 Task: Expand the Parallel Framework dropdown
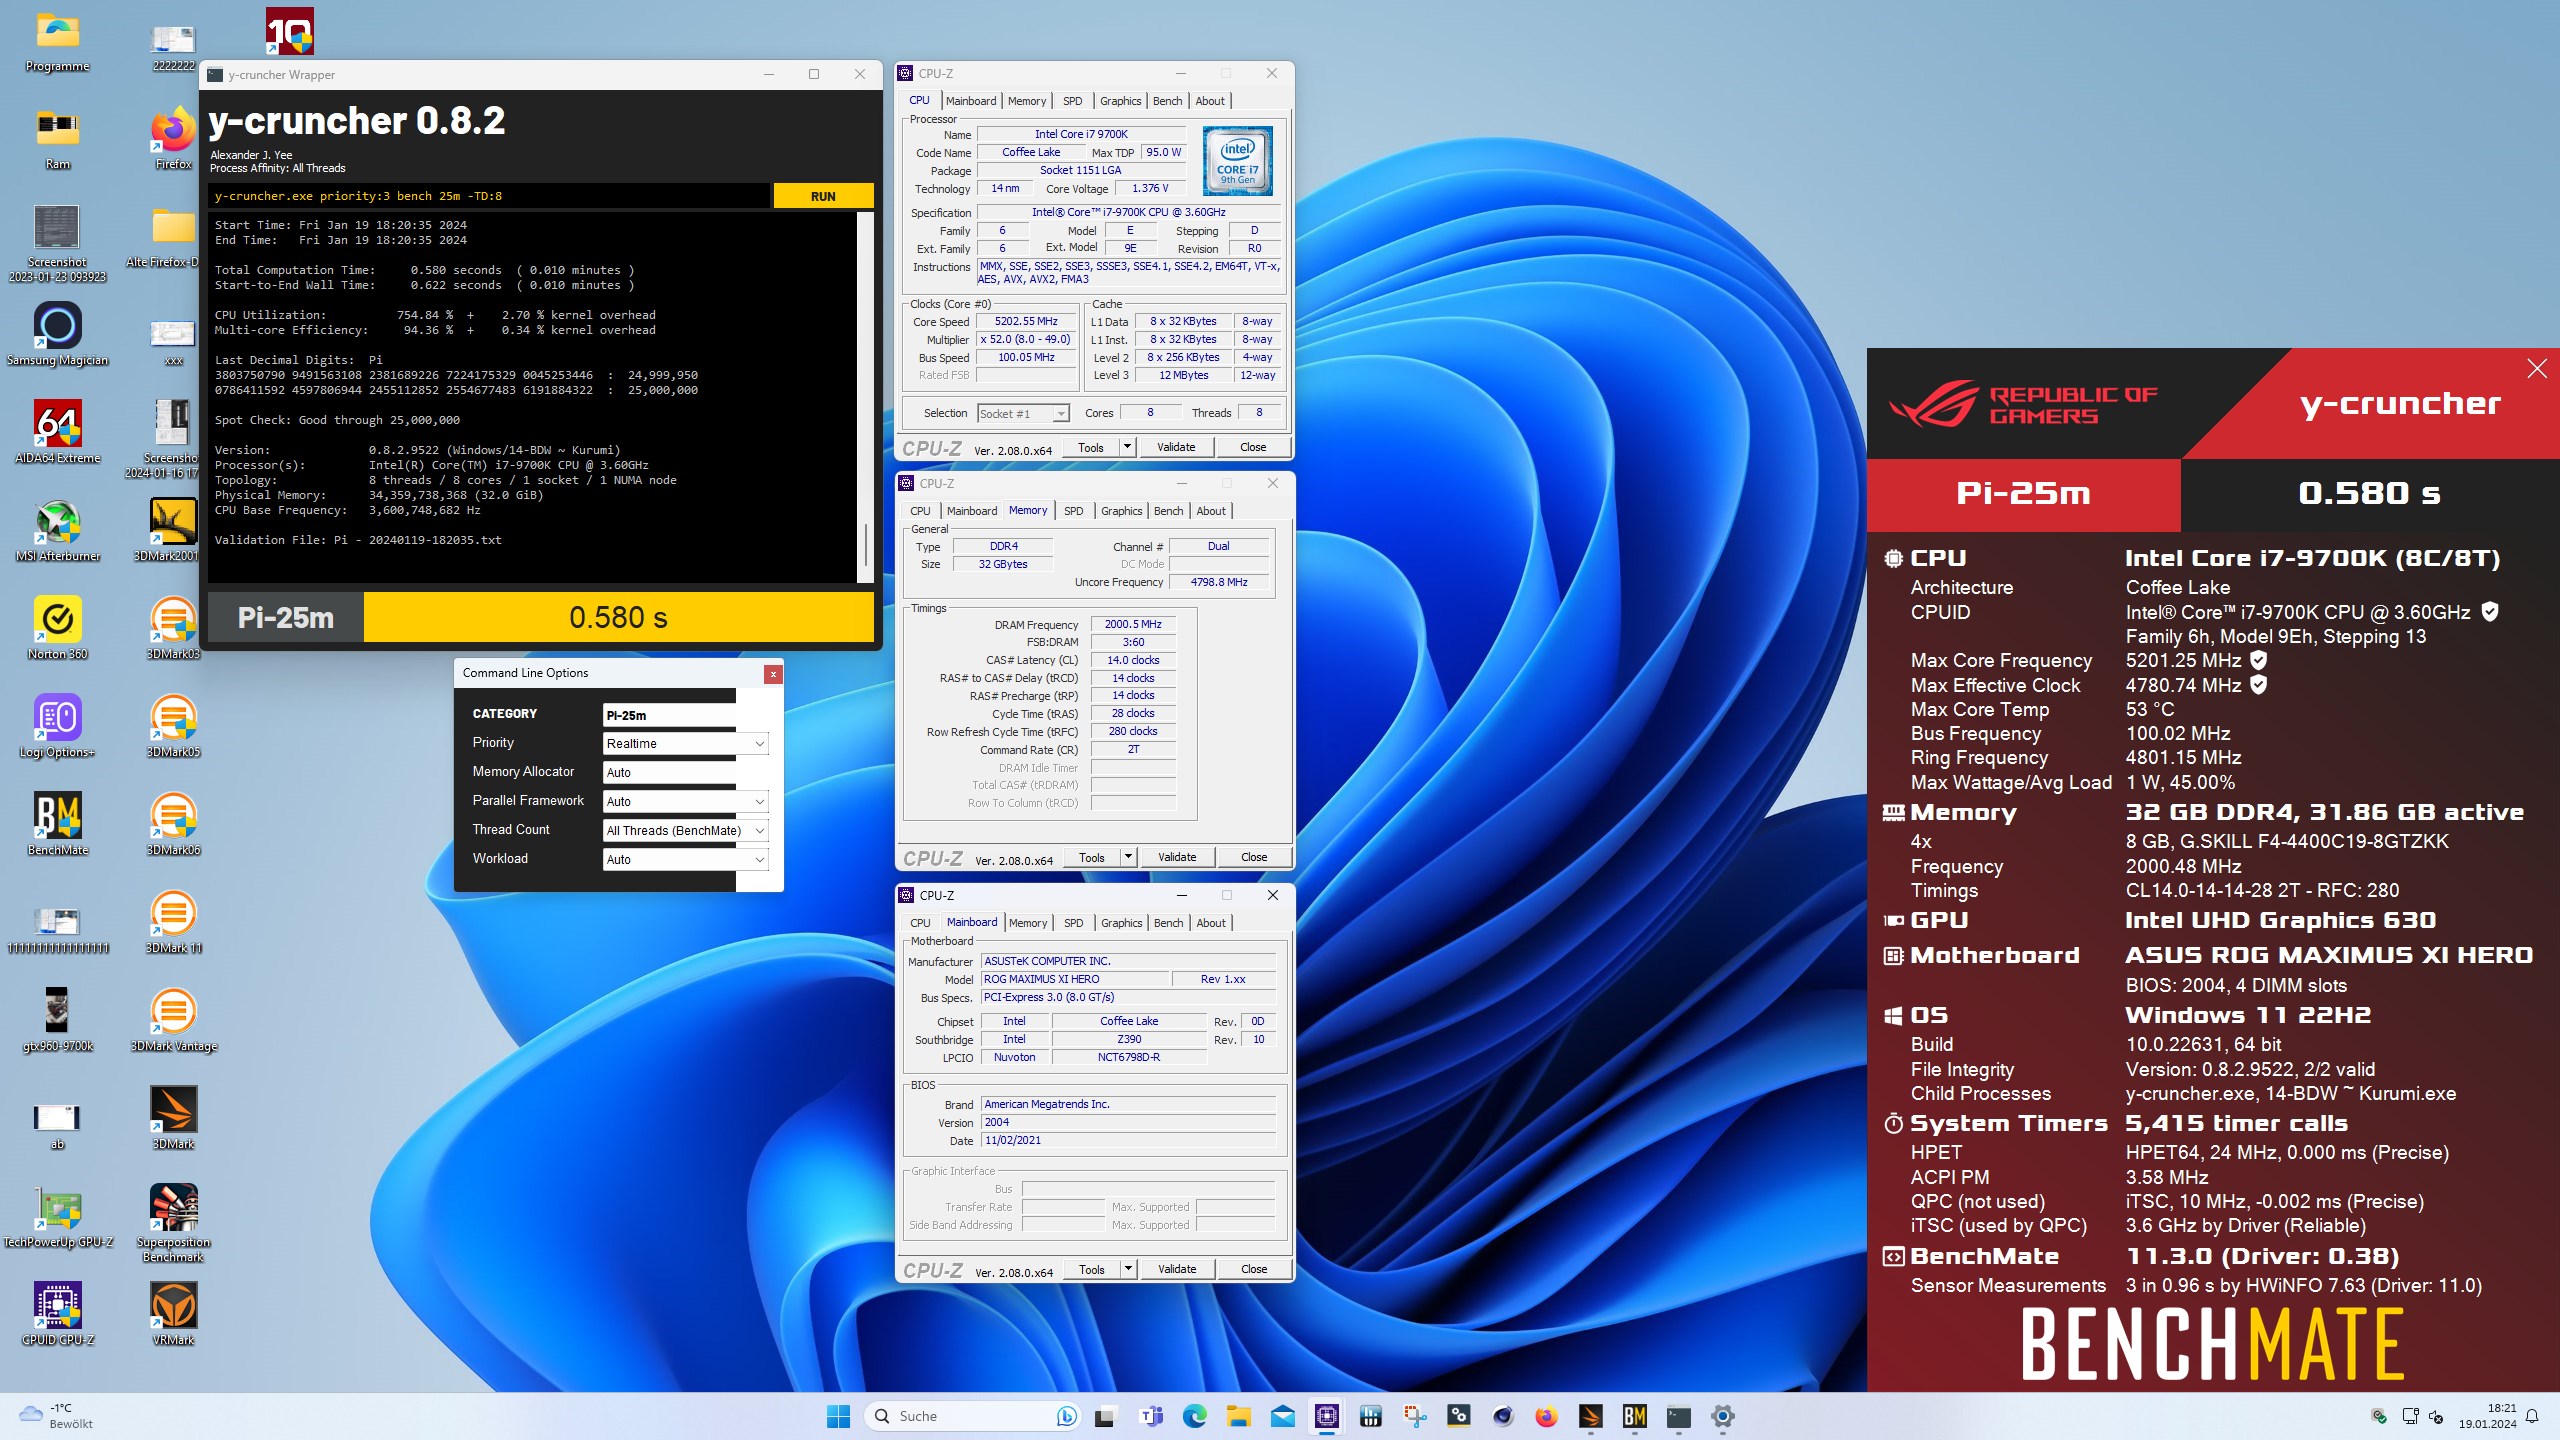coord(760,801)
